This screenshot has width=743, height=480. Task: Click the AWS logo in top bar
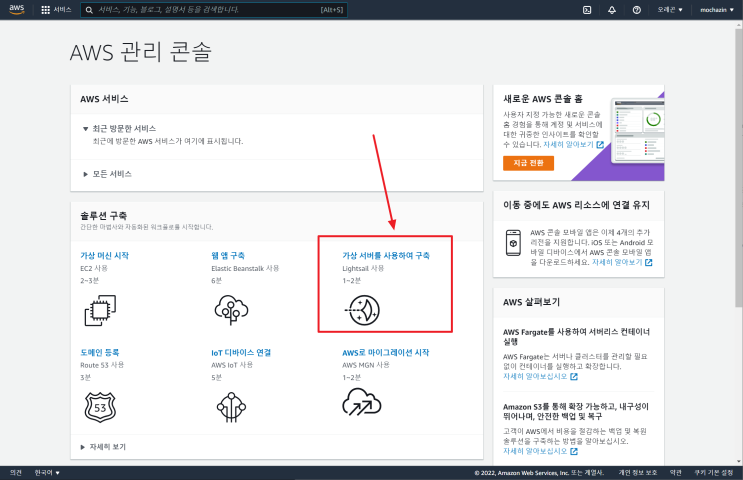(x=17, y=9)
